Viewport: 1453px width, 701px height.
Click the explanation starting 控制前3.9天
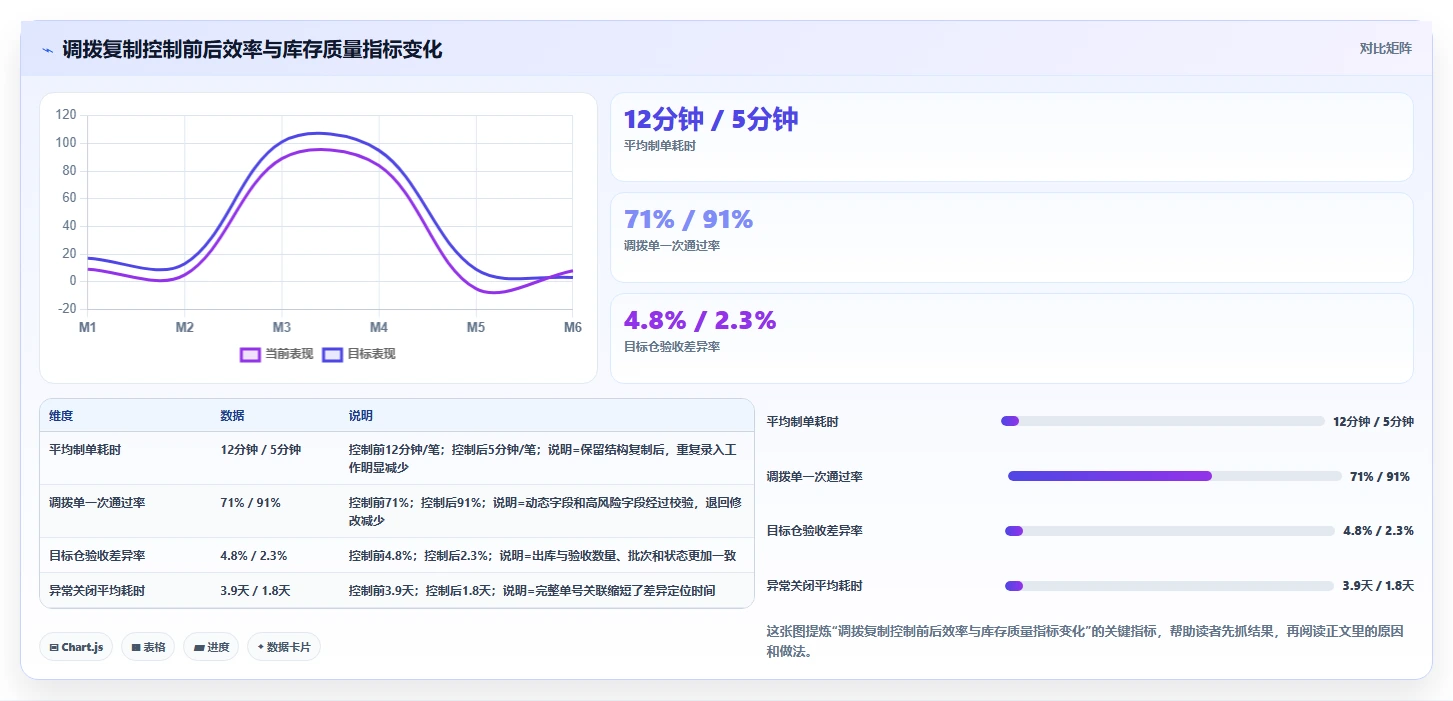pos(532,591)
